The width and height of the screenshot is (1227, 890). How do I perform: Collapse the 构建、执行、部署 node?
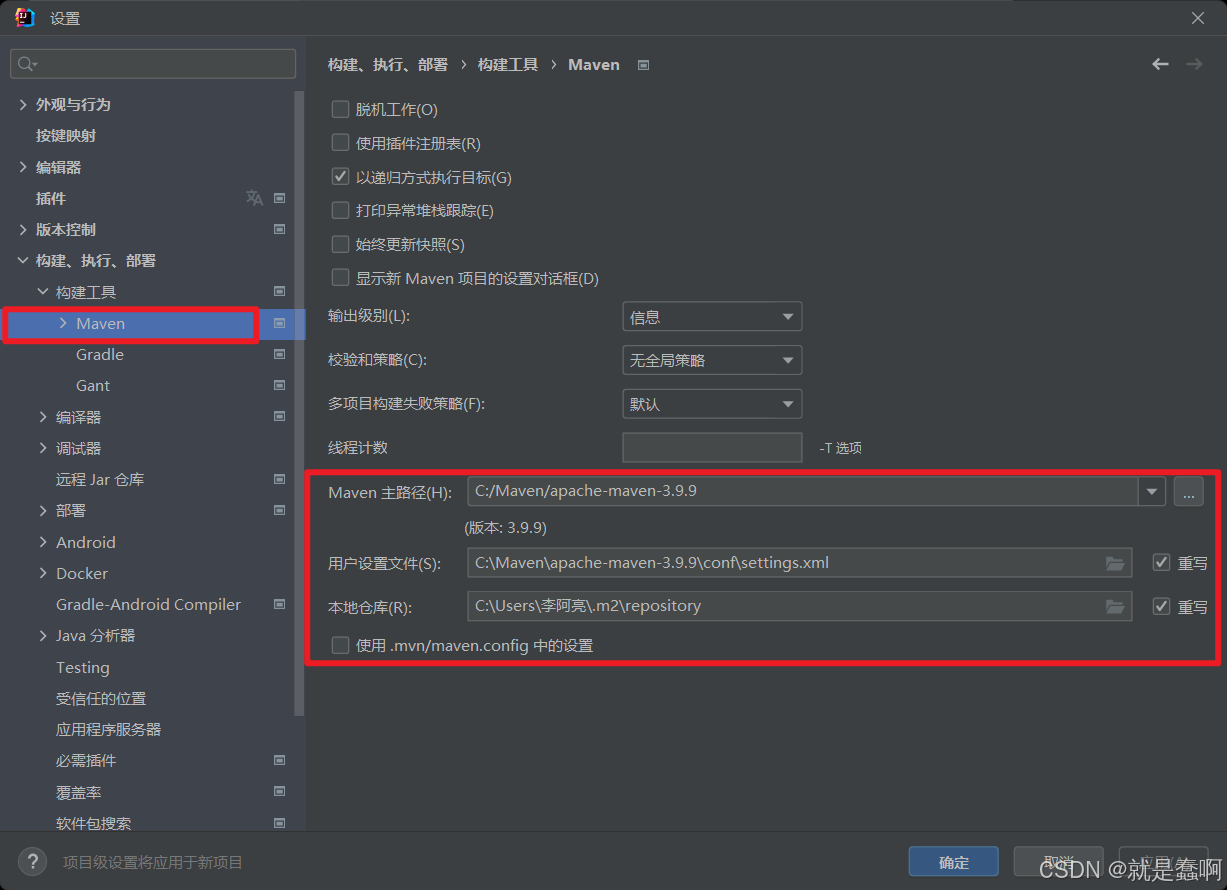[23, 261]
